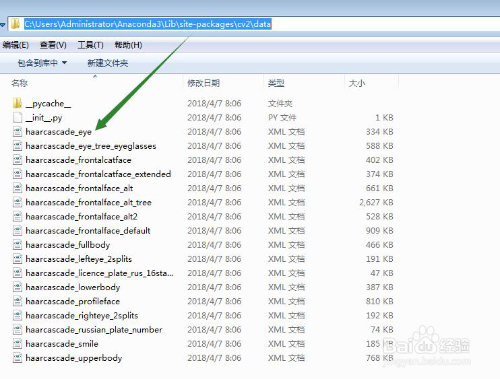Screen dimensions: 500x379
Task: Select the file name haarcascade_frontalface_alt2
Action: coord(82,217)
